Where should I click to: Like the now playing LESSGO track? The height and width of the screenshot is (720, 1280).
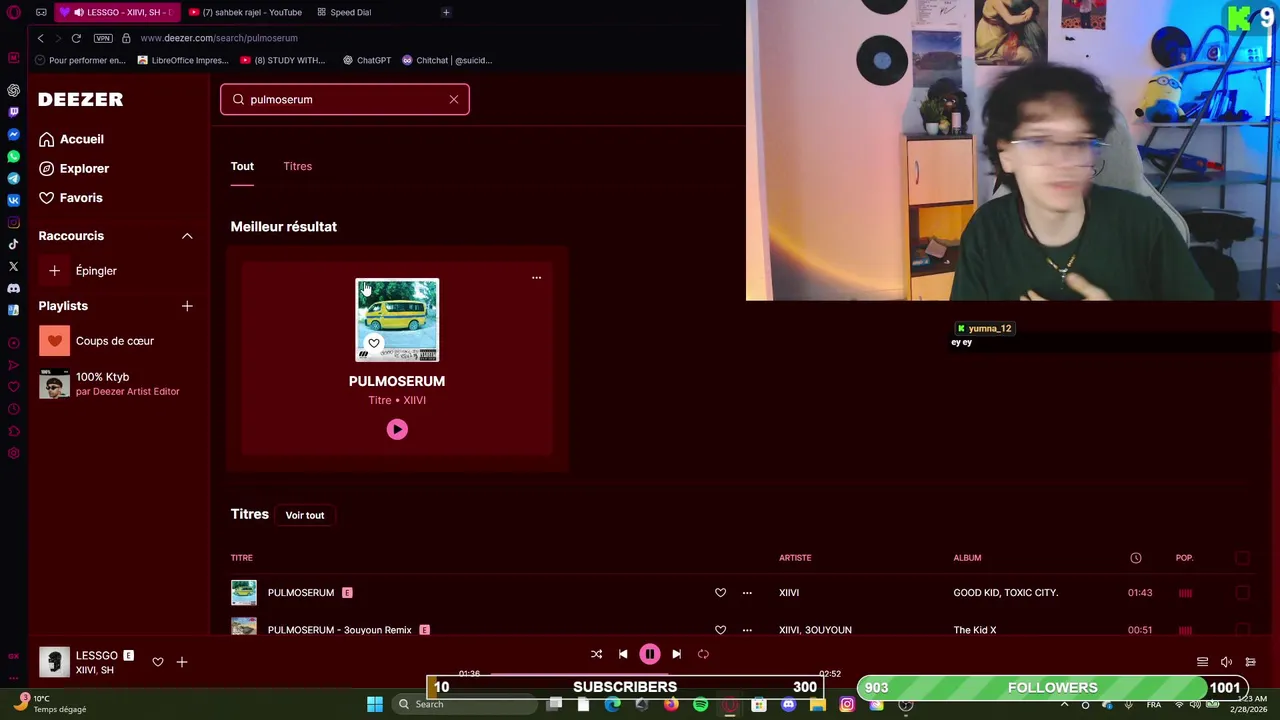point(157,662)
